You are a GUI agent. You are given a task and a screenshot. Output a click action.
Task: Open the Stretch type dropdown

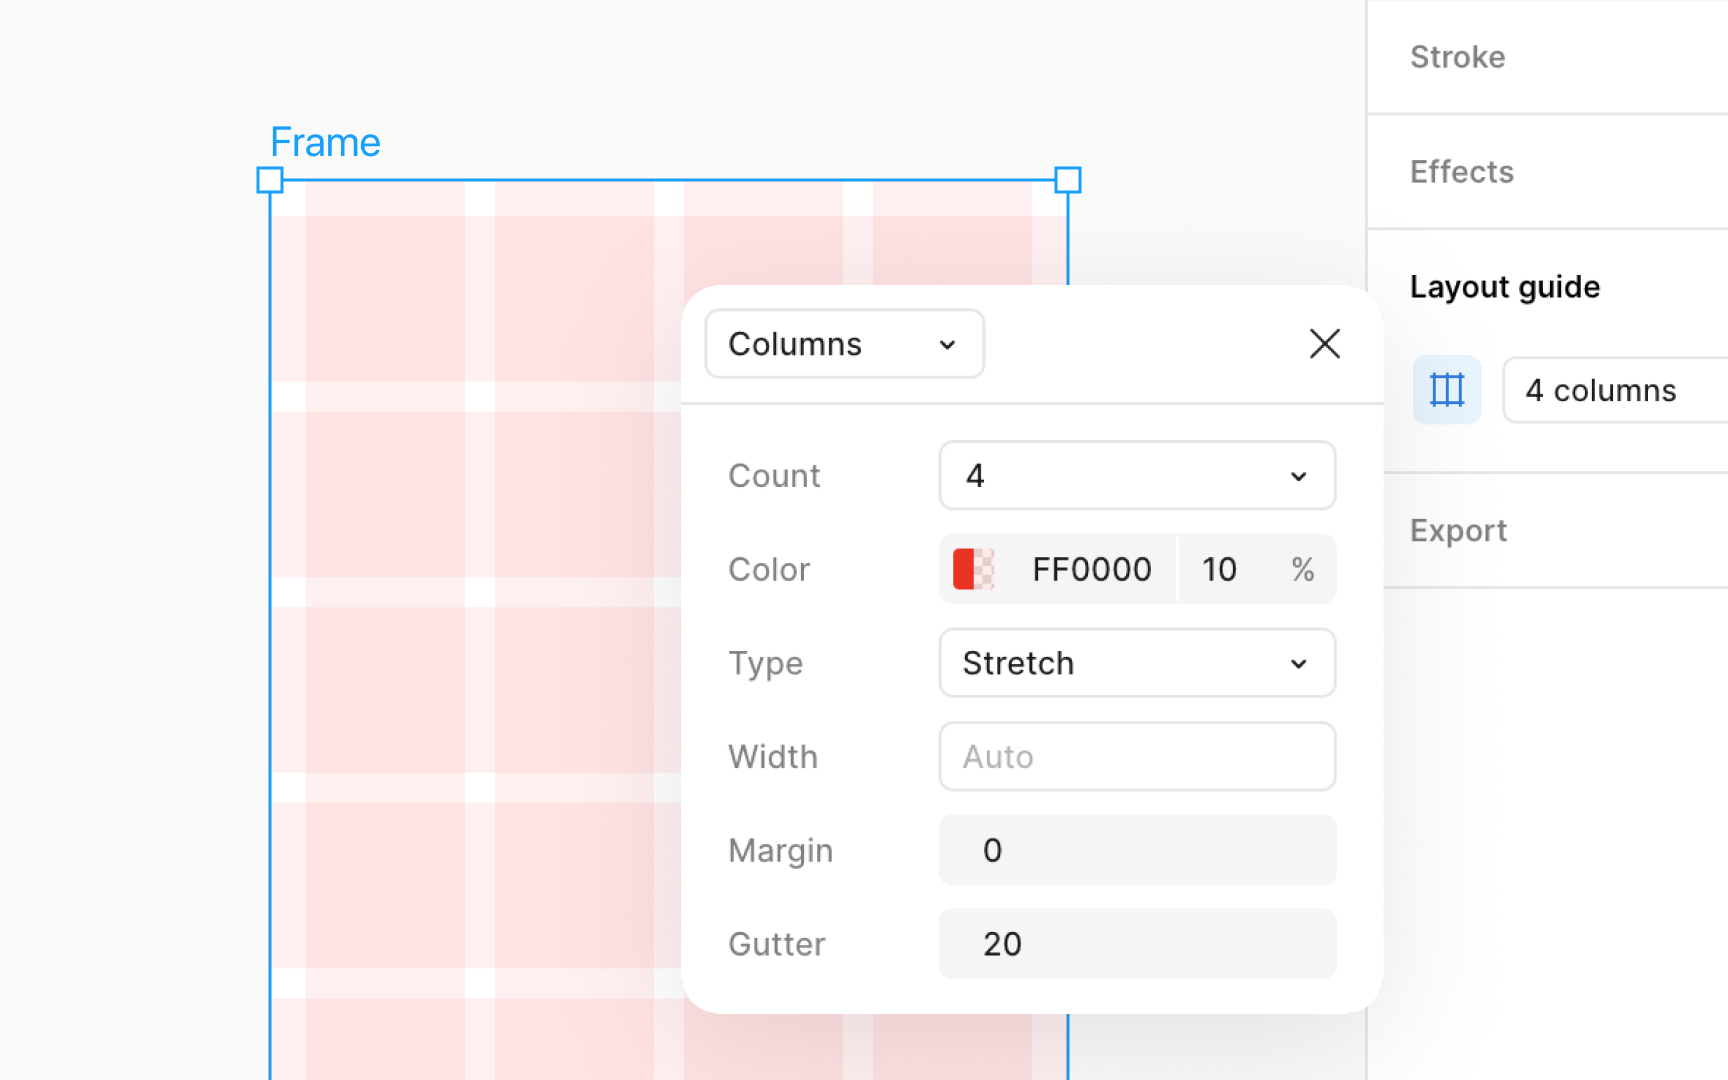point(1137,663)
